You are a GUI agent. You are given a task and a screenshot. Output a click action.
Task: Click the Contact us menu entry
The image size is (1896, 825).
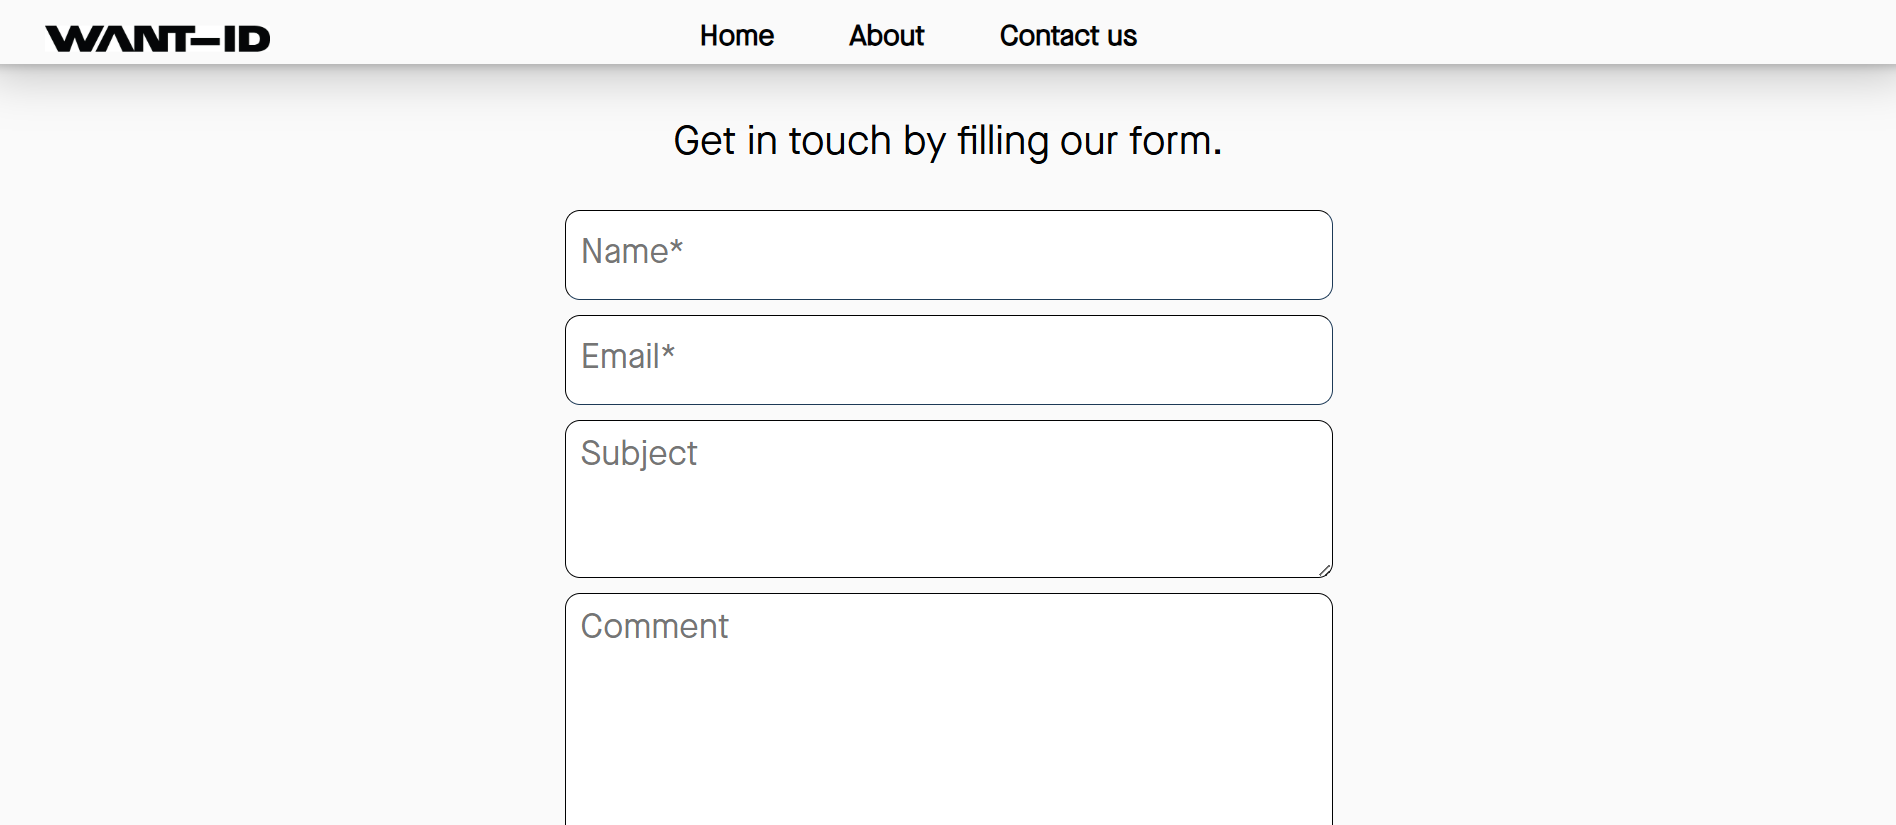tap(1067, 36)
